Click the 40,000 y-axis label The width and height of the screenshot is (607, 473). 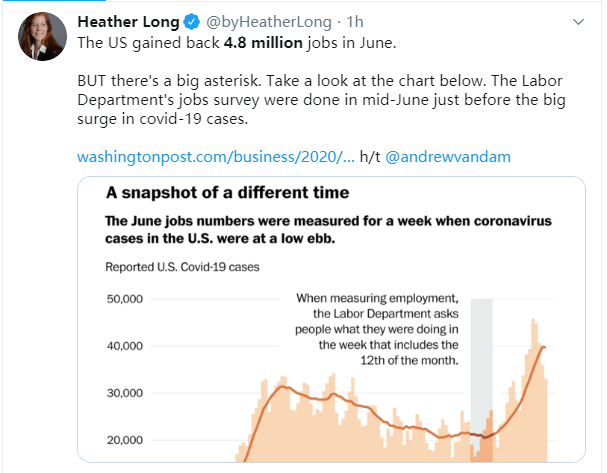(x=125, y=346)
